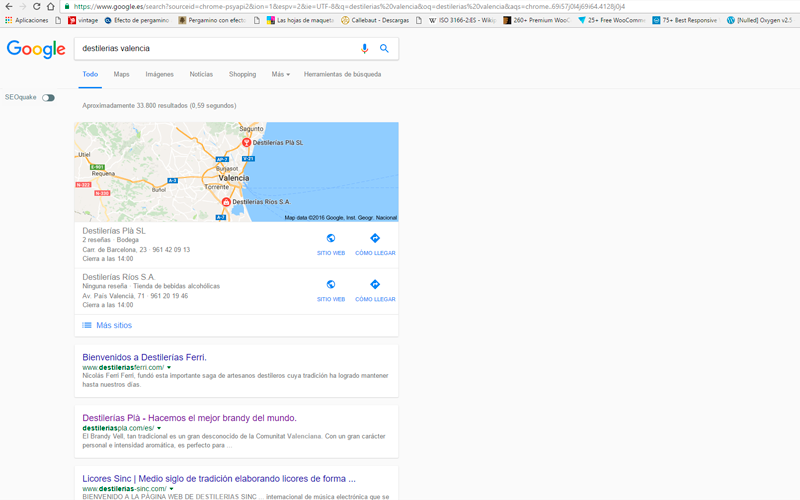Expand arrow next to destileriaspla.com/es/ URL
The image size is (800, 500).
pyautogui.click(x=159, y=428)
